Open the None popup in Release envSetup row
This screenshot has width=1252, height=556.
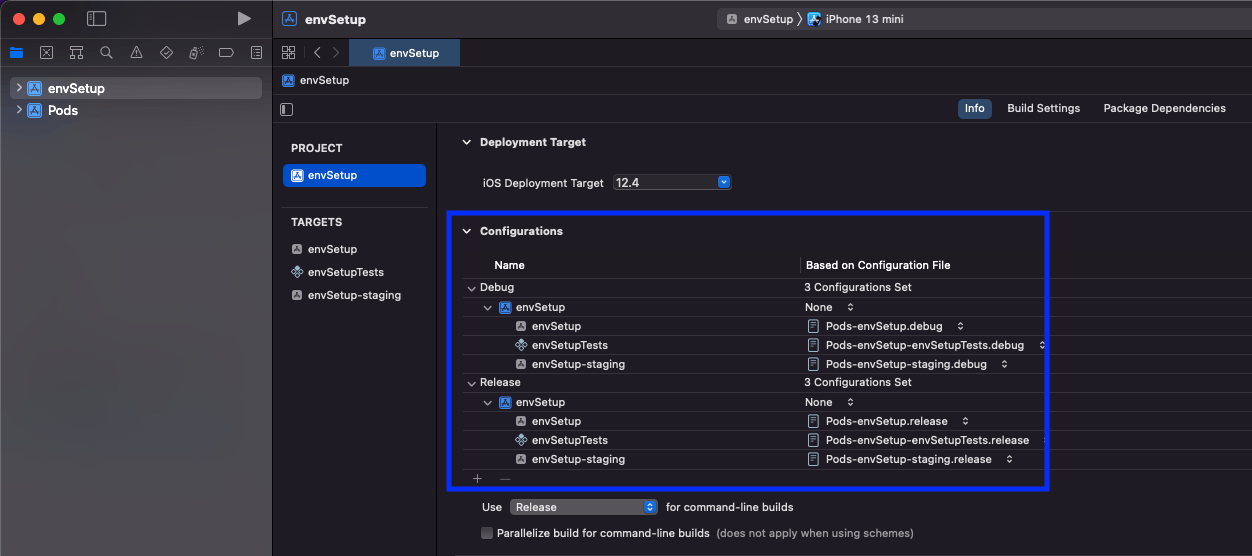tap(830, 402)
